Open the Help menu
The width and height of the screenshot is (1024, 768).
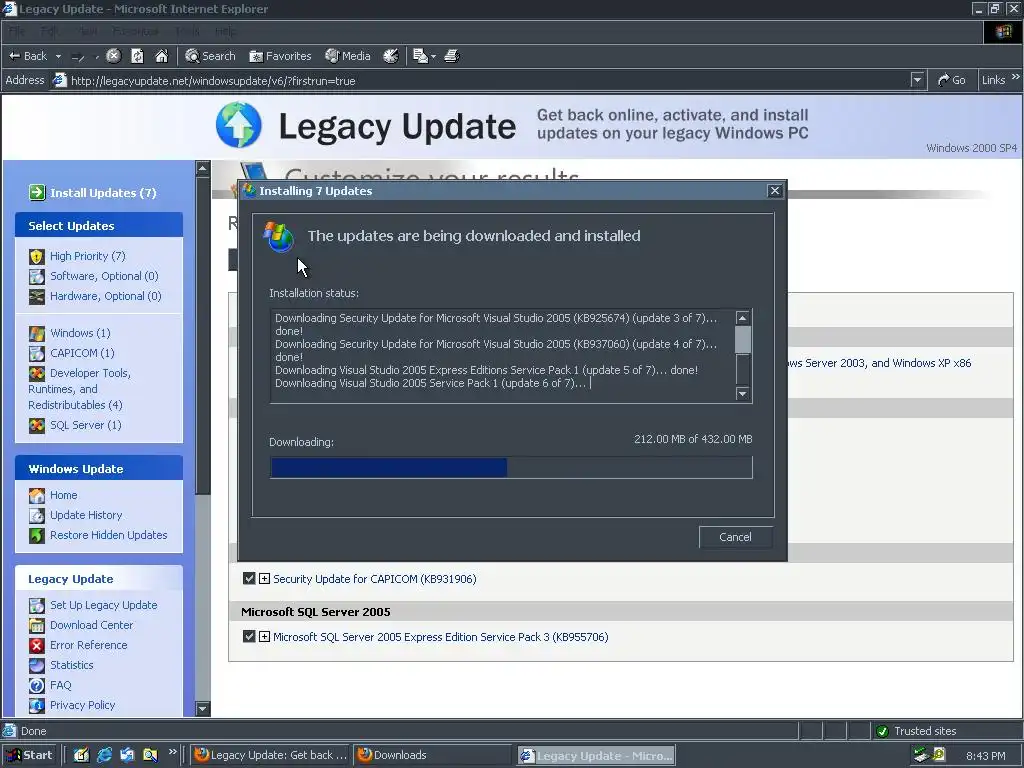pyautogui.click(x=226, y=31)
